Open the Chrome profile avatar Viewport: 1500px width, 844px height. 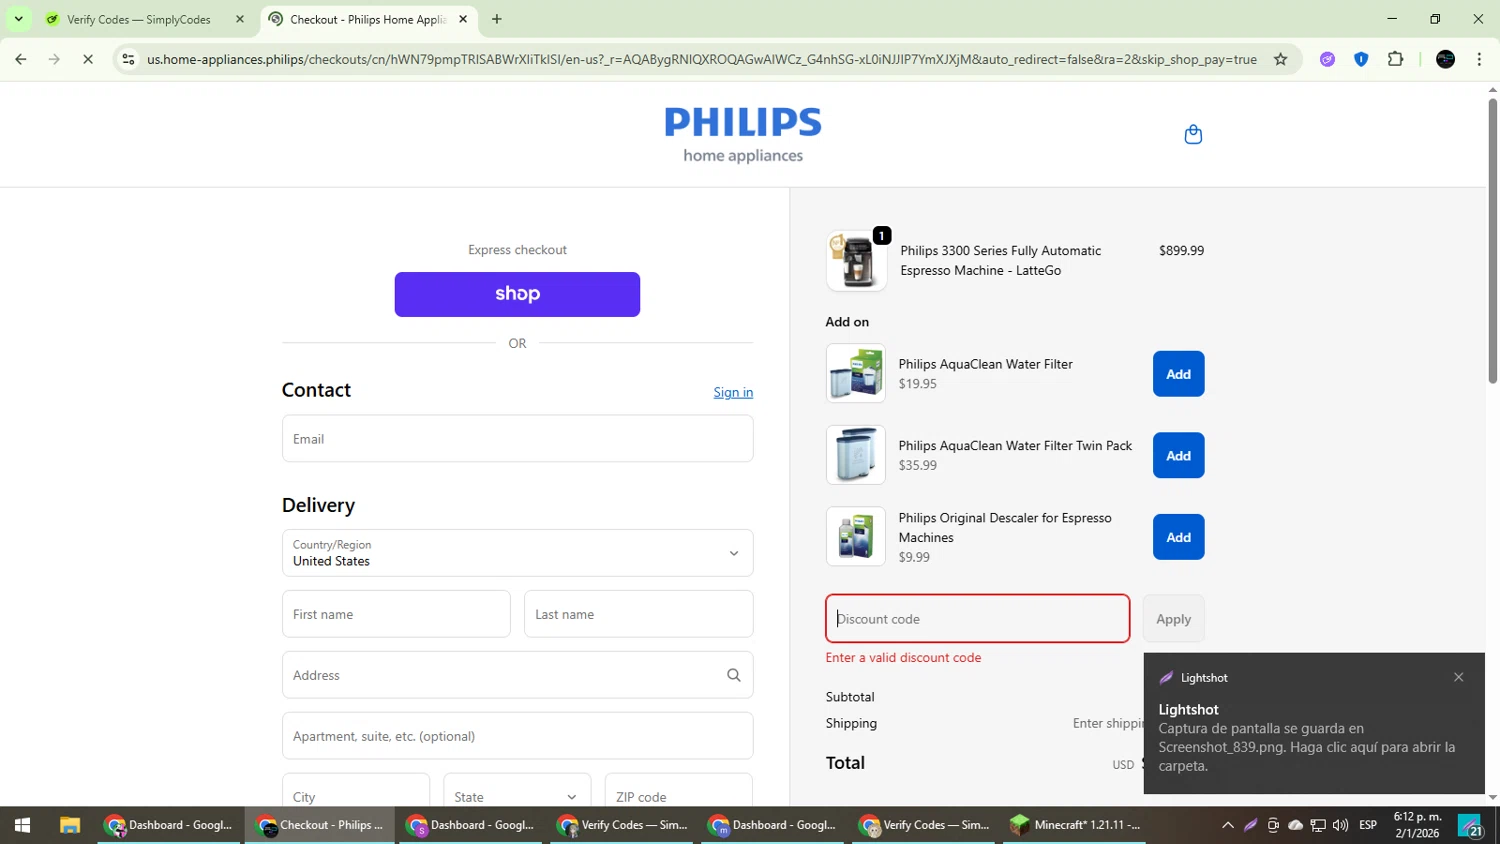tap(1445, 59)
